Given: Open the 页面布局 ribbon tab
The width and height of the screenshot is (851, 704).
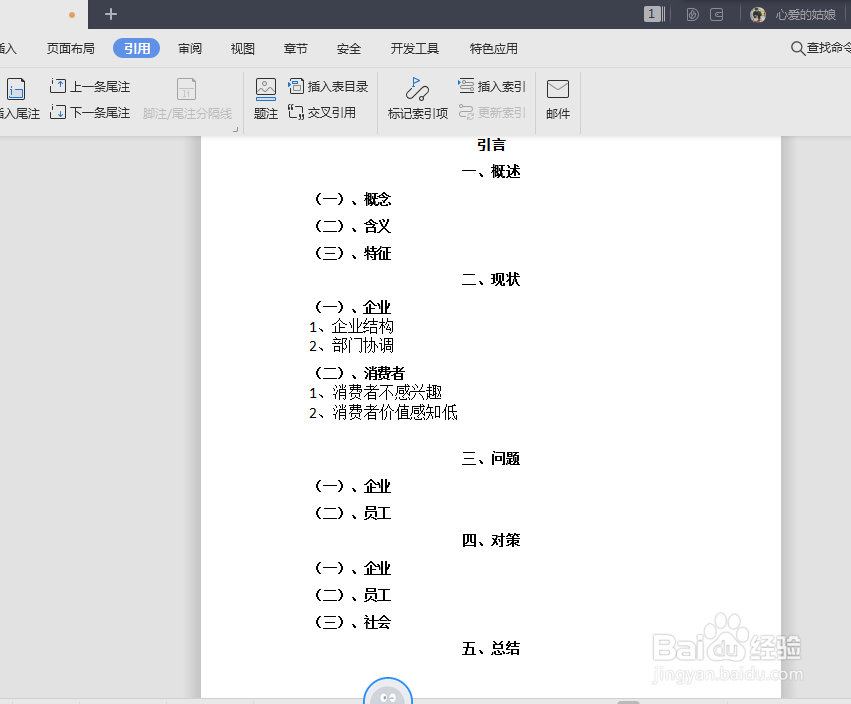Looking at the screenshot, I should 70,47.
